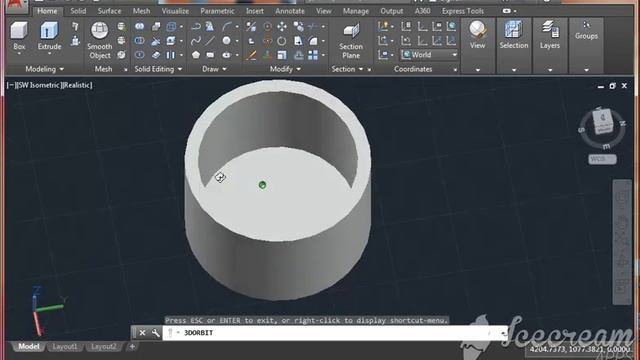Open the Layers panel button
The width and height of the screenshot is (640, 360).
pos(550,36)
